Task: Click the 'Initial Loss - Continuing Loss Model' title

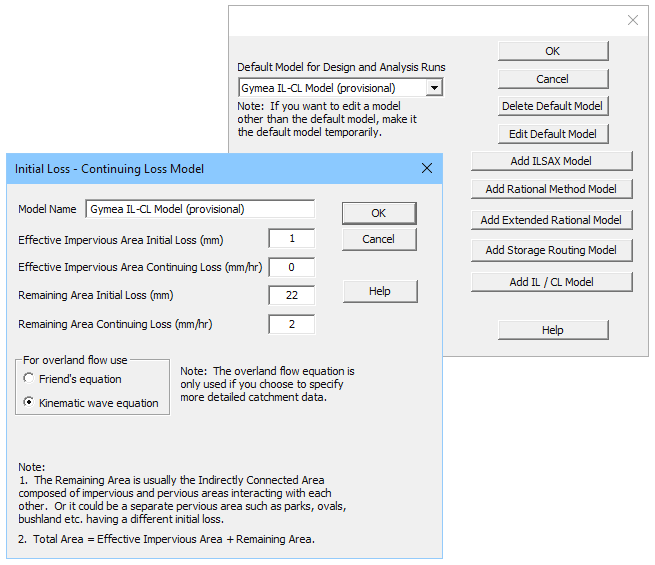Action: click(x=109, y=169)
